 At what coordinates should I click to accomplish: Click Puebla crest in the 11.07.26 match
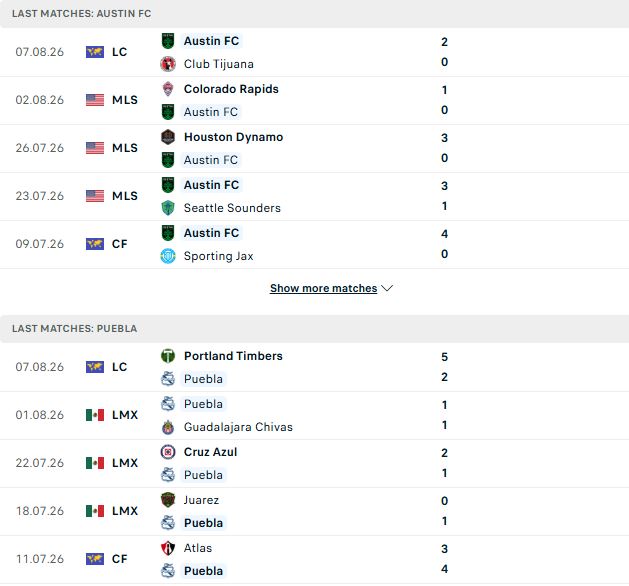tap(168, 571)
